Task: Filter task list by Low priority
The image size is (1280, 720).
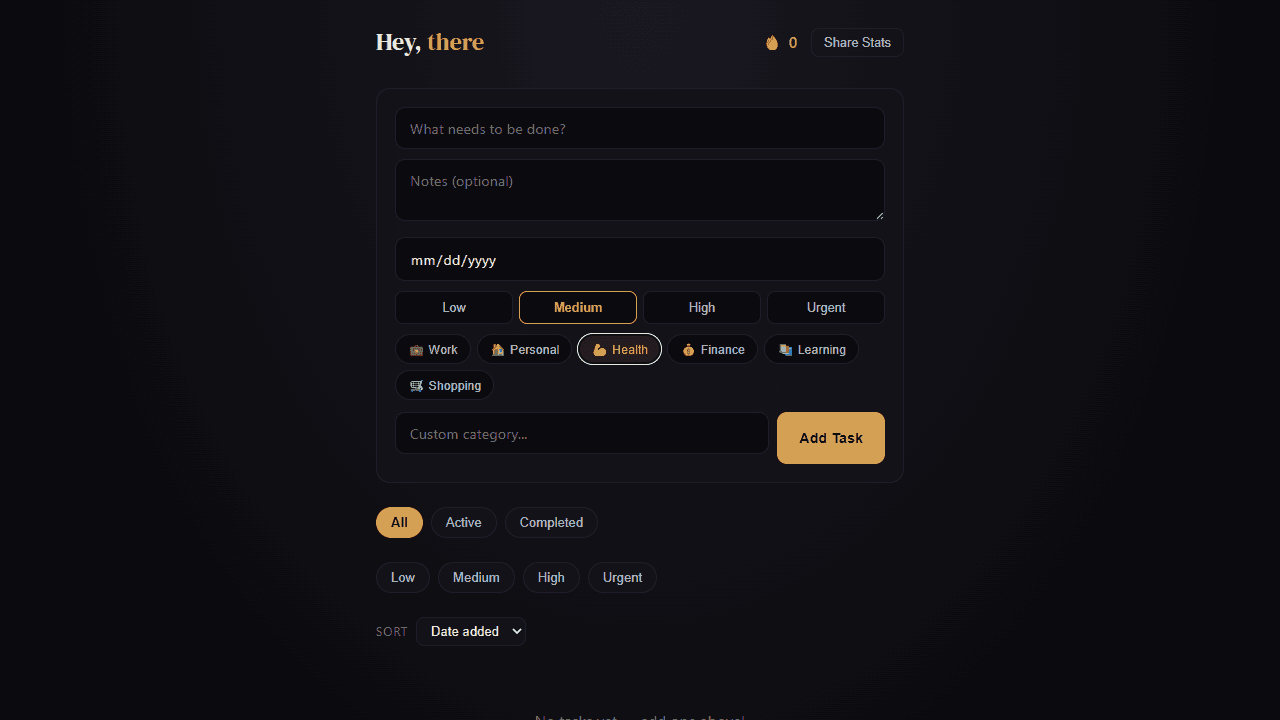Action: pos(403,578)
